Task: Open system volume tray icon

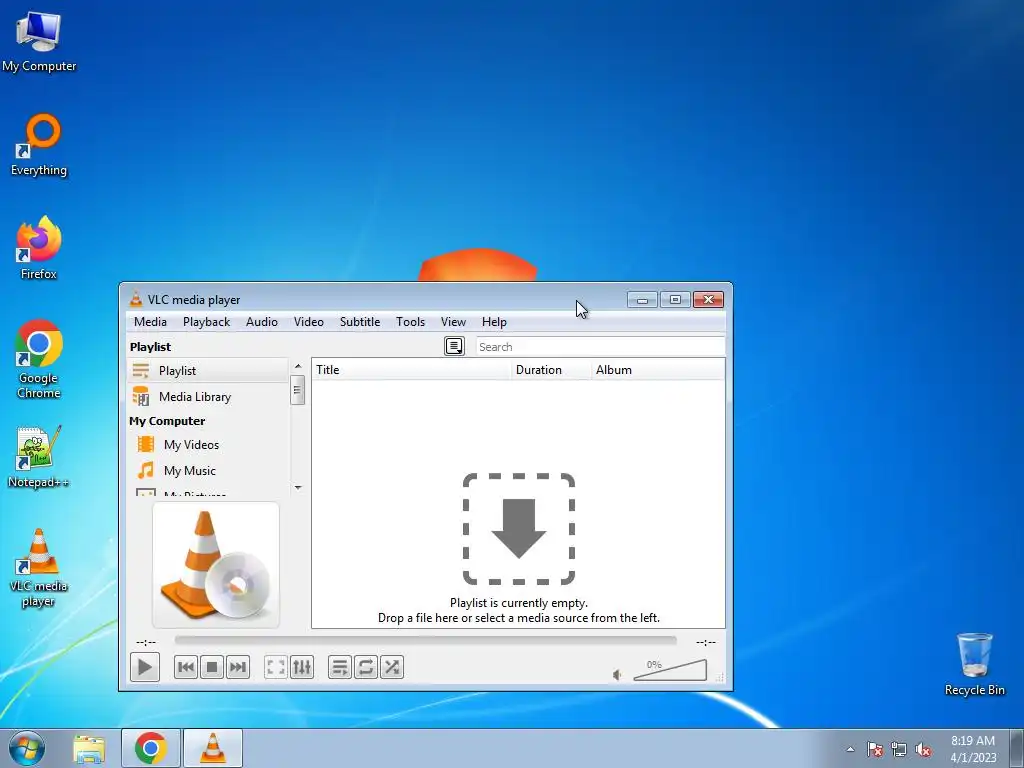Action: pos(923,750)
